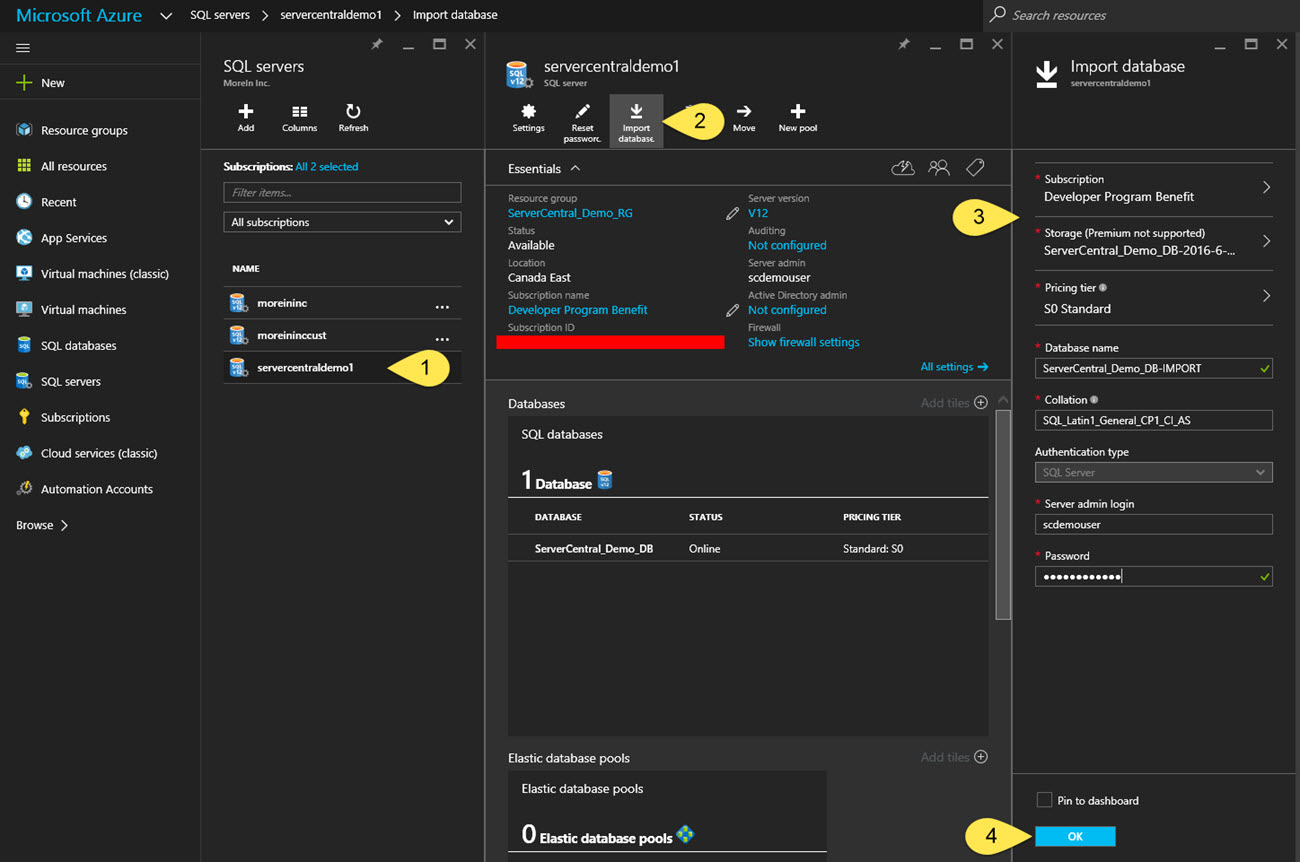Click New to create a resource

click(40, 83)
